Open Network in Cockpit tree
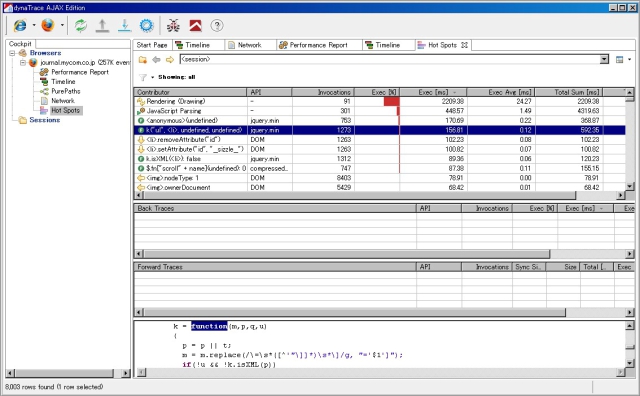Screen dimensions: 640x396 tap(63, 100)
